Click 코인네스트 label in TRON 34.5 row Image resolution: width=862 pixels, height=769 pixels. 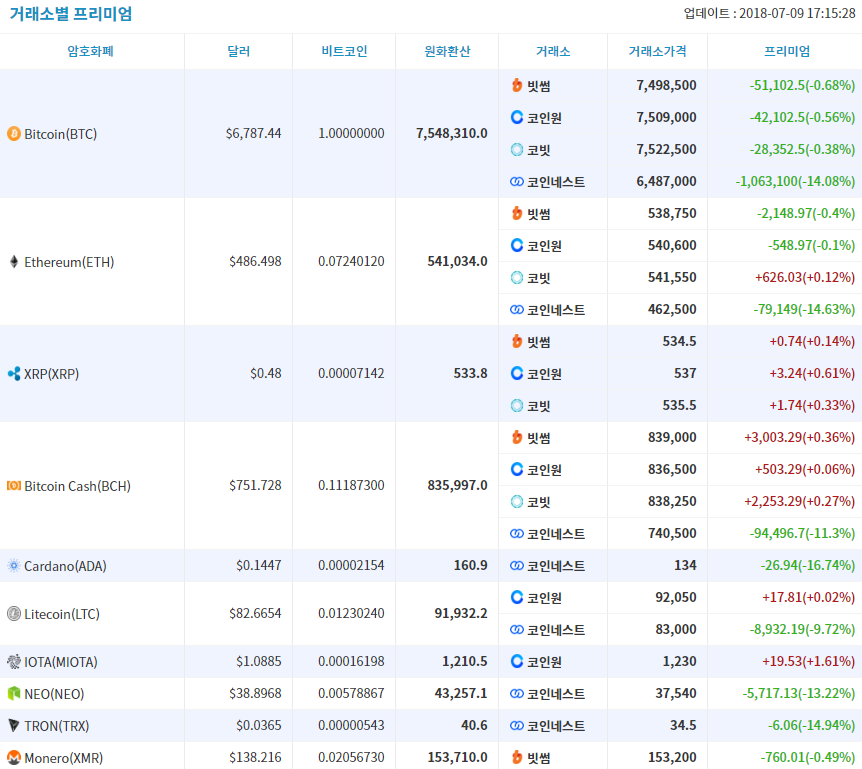pyautogui.click(x=556, y=726)
